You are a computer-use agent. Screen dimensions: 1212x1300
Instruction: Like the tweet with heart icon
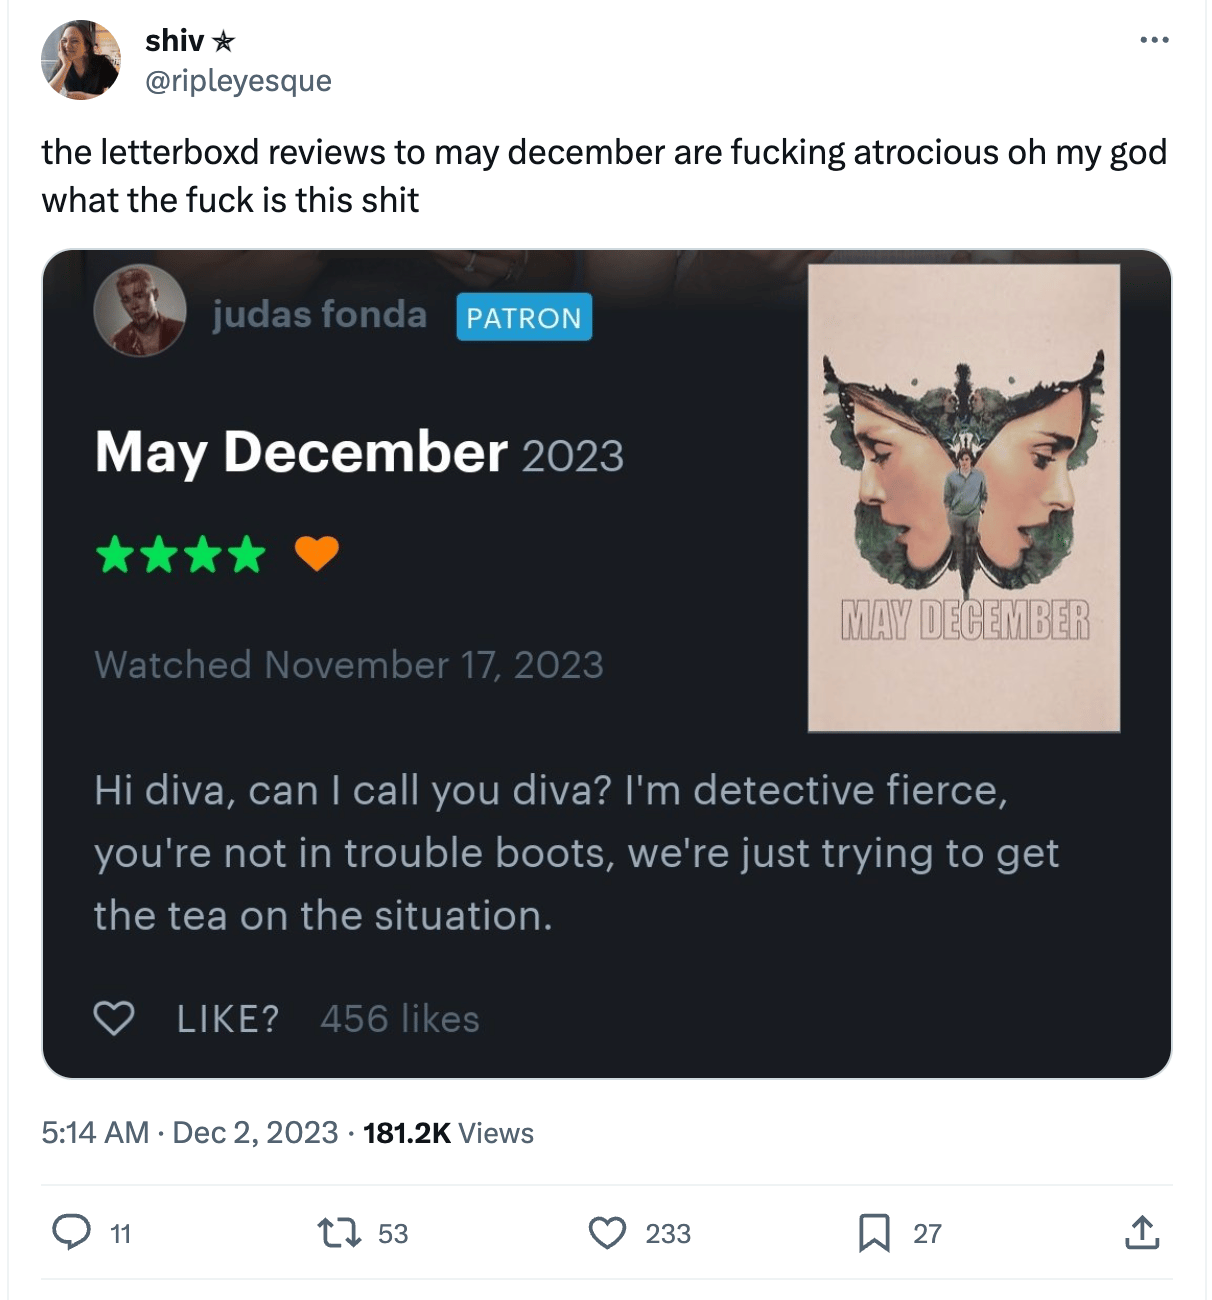[x=607, y=1233]
